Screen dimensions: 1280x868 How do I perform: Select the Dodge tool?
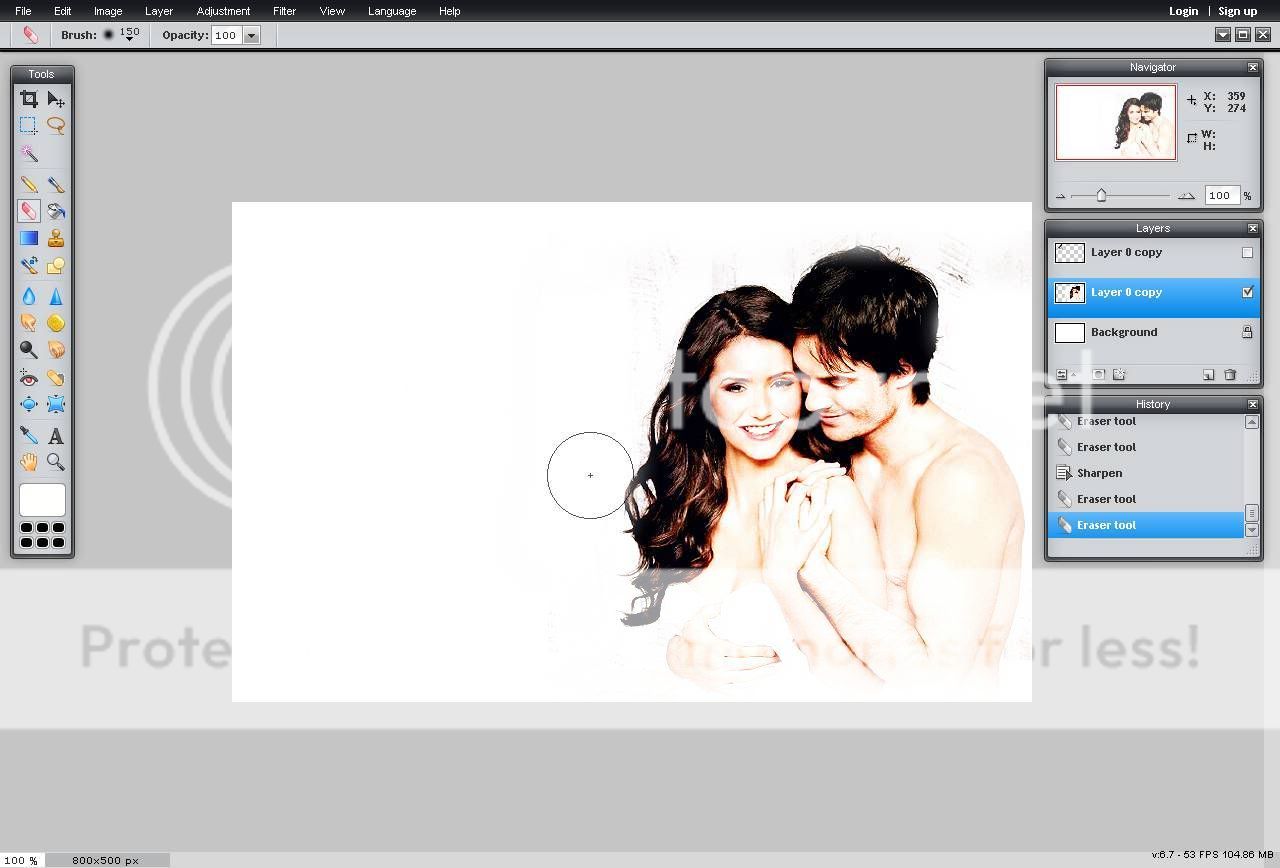click(29, 350)
